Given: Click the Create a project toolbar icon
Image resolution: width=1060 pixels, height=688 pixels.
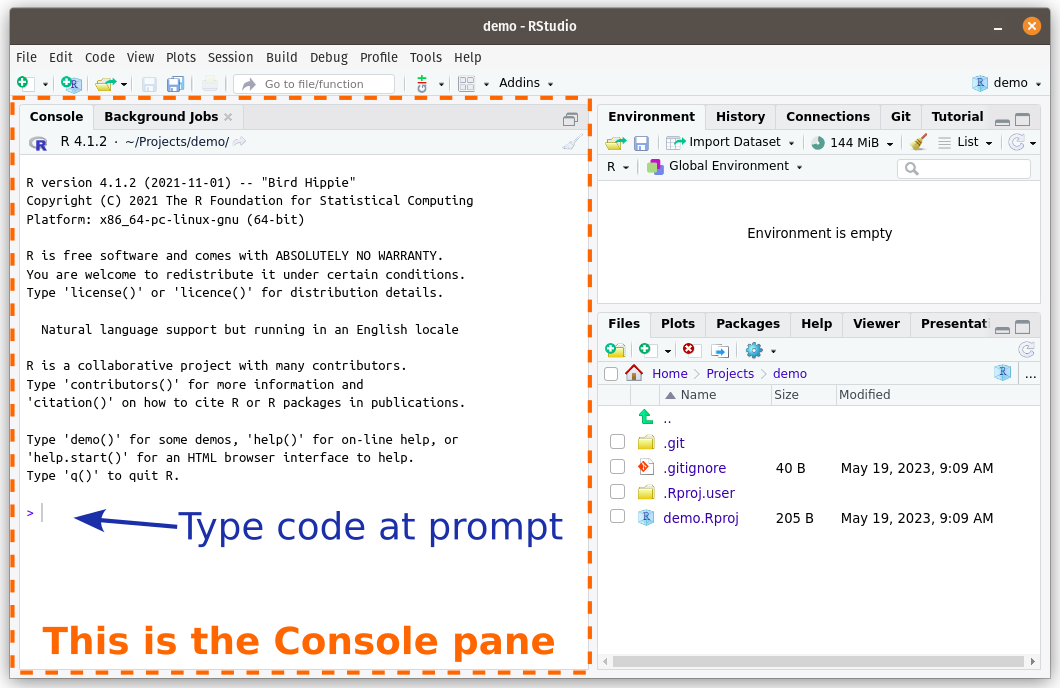Looking at the screenshot, I should pos(70,84).
